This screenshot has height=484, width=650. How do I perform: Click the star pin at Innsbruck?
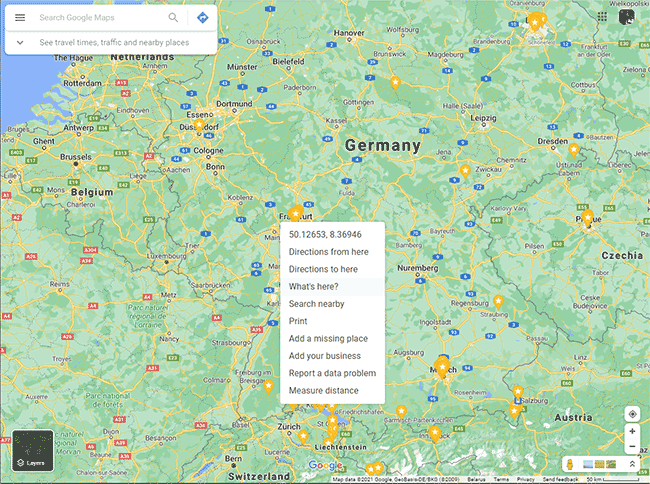pos(434,434)
